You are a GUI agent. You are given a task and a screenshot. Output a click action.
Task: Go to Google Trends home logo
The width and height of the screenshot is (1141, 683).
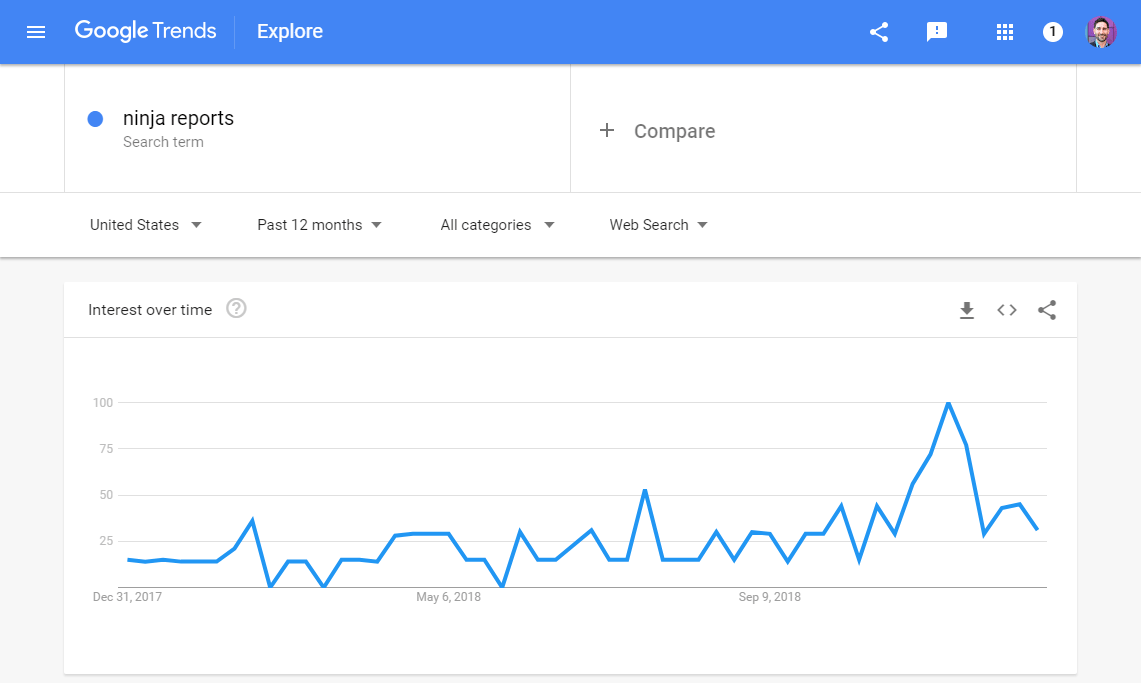point(145,31)
